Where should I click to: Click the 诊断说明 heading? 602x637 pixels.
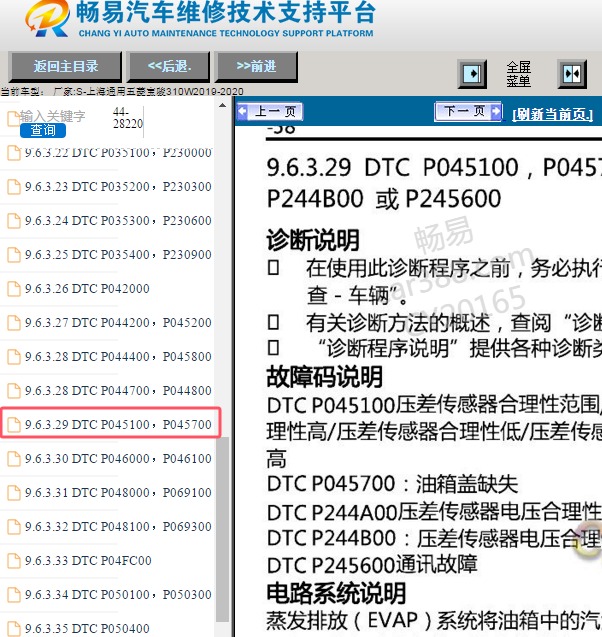click(x=313, y=240)
